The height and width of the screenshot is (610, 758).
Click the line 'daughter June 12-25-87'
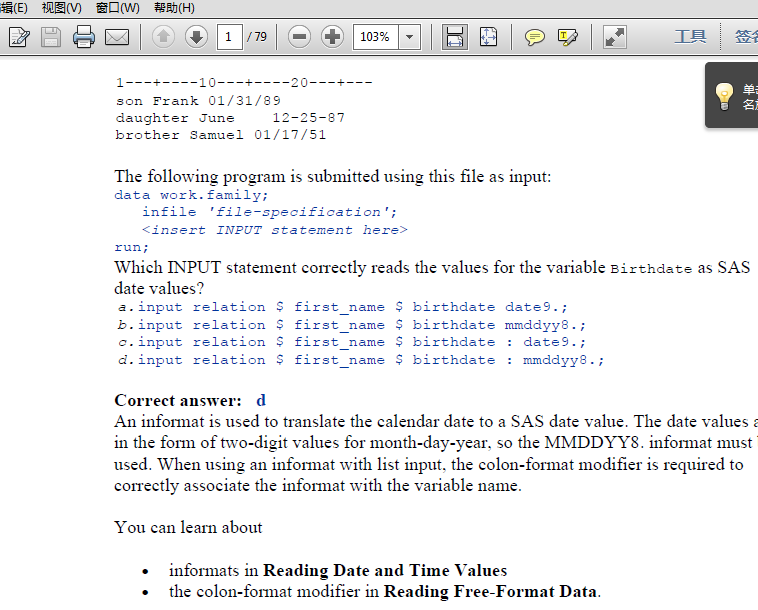point(230,118)
